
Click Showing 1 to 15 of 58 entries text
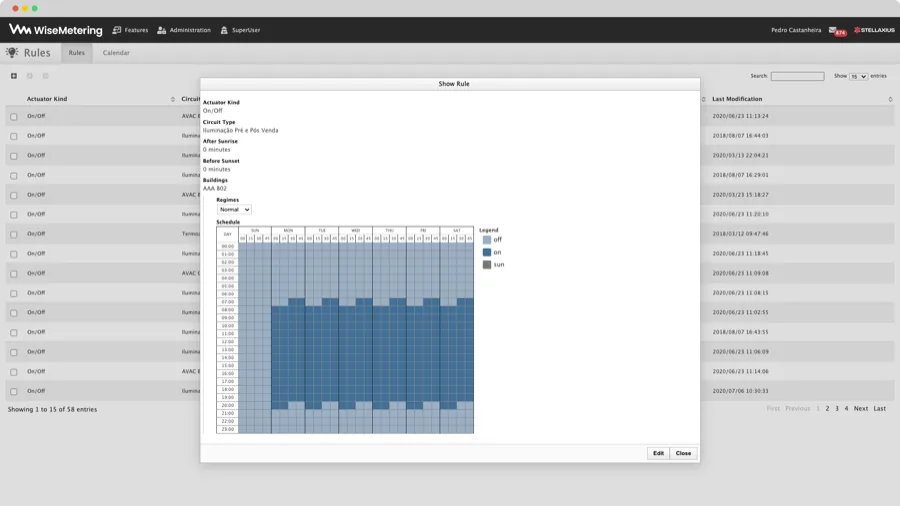click(52, 410)
